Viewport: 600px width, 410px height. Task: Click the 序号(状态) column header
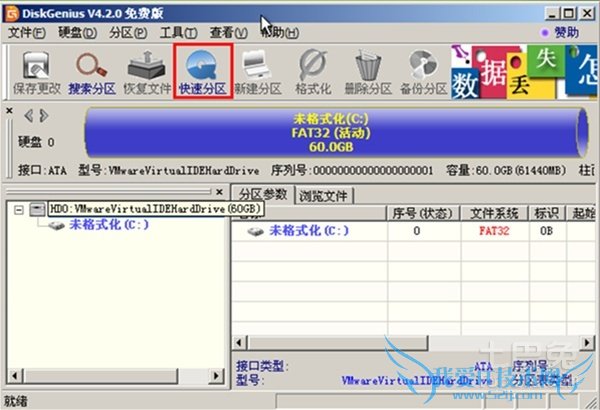point(422,213)
